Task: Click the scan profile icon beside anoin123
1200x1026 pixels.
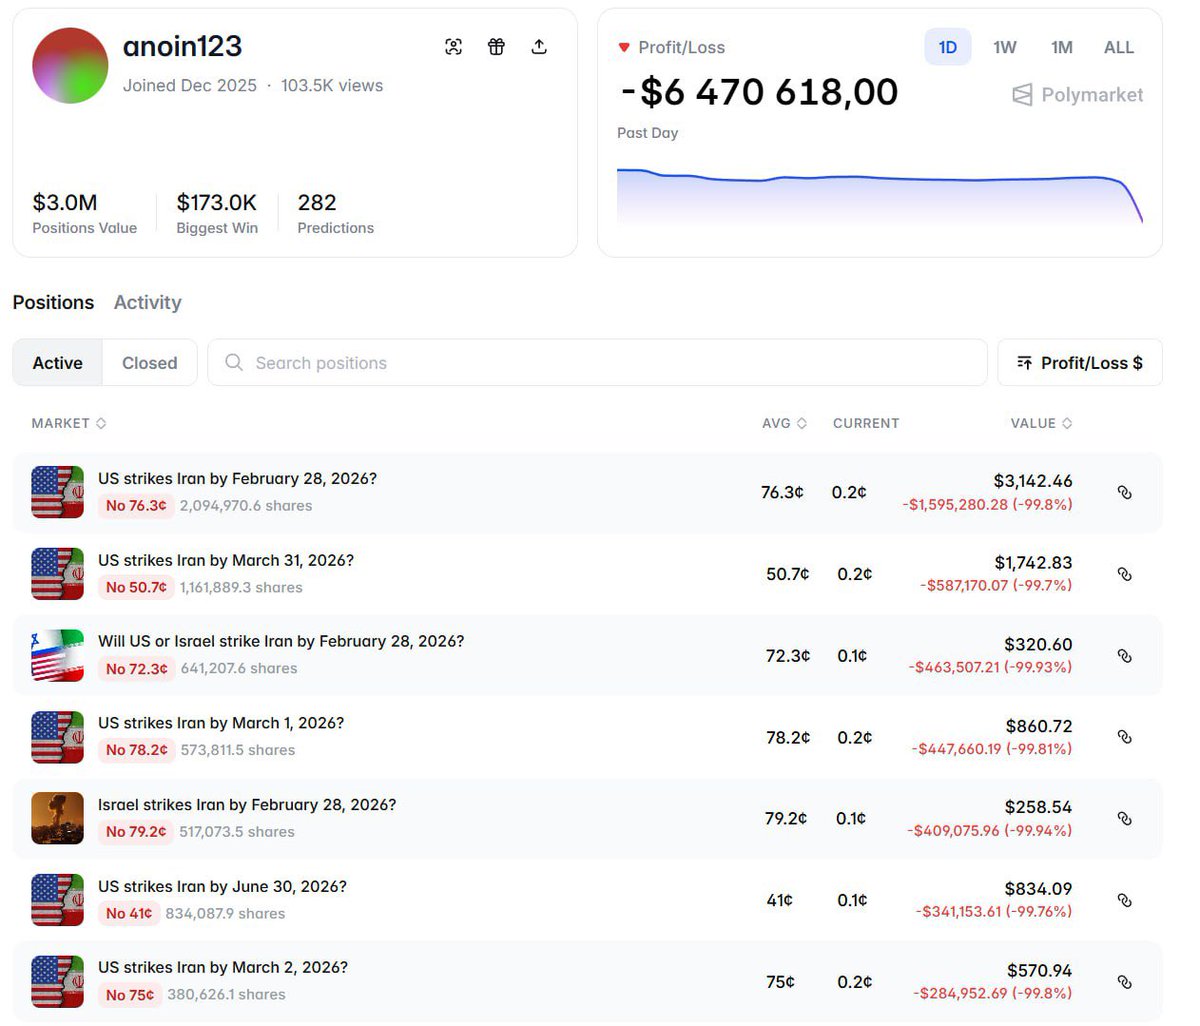Action: pos(453,47)
